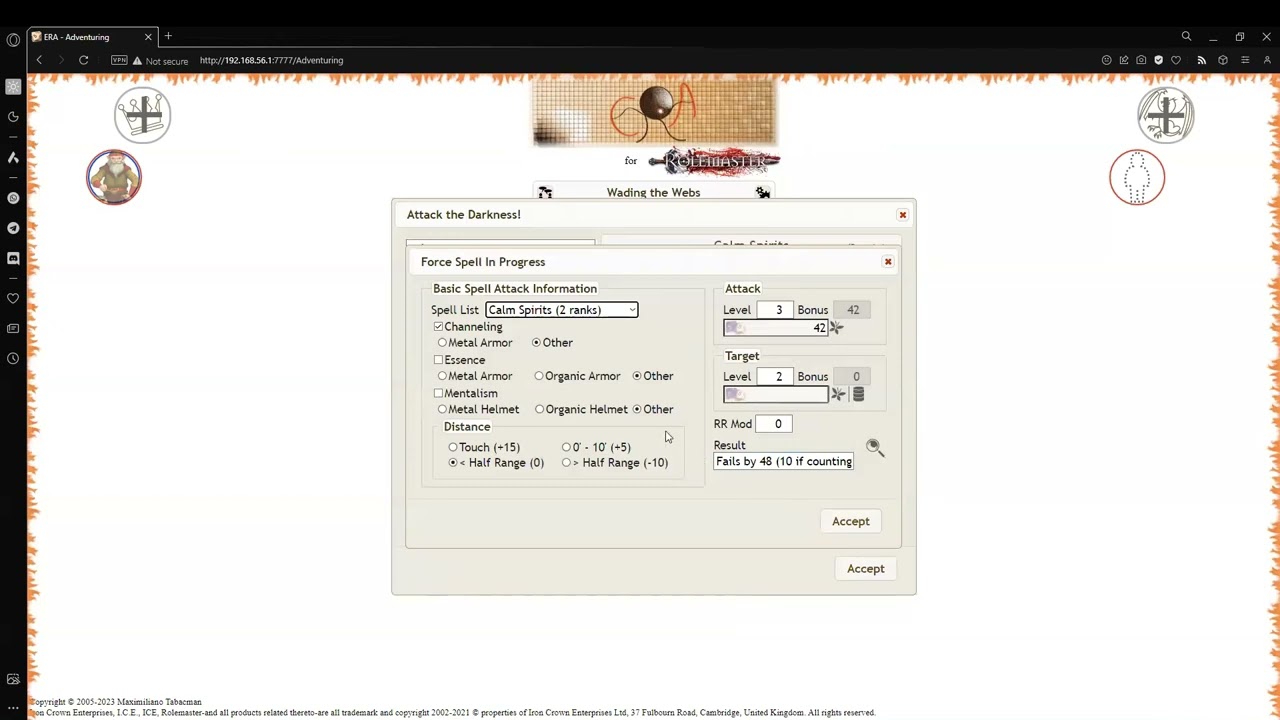Image resolution: width=1280 pixels, height=720 pixels.
Task: Select 0' - 10' (+5) distance
Action: [x=567, y=447]
